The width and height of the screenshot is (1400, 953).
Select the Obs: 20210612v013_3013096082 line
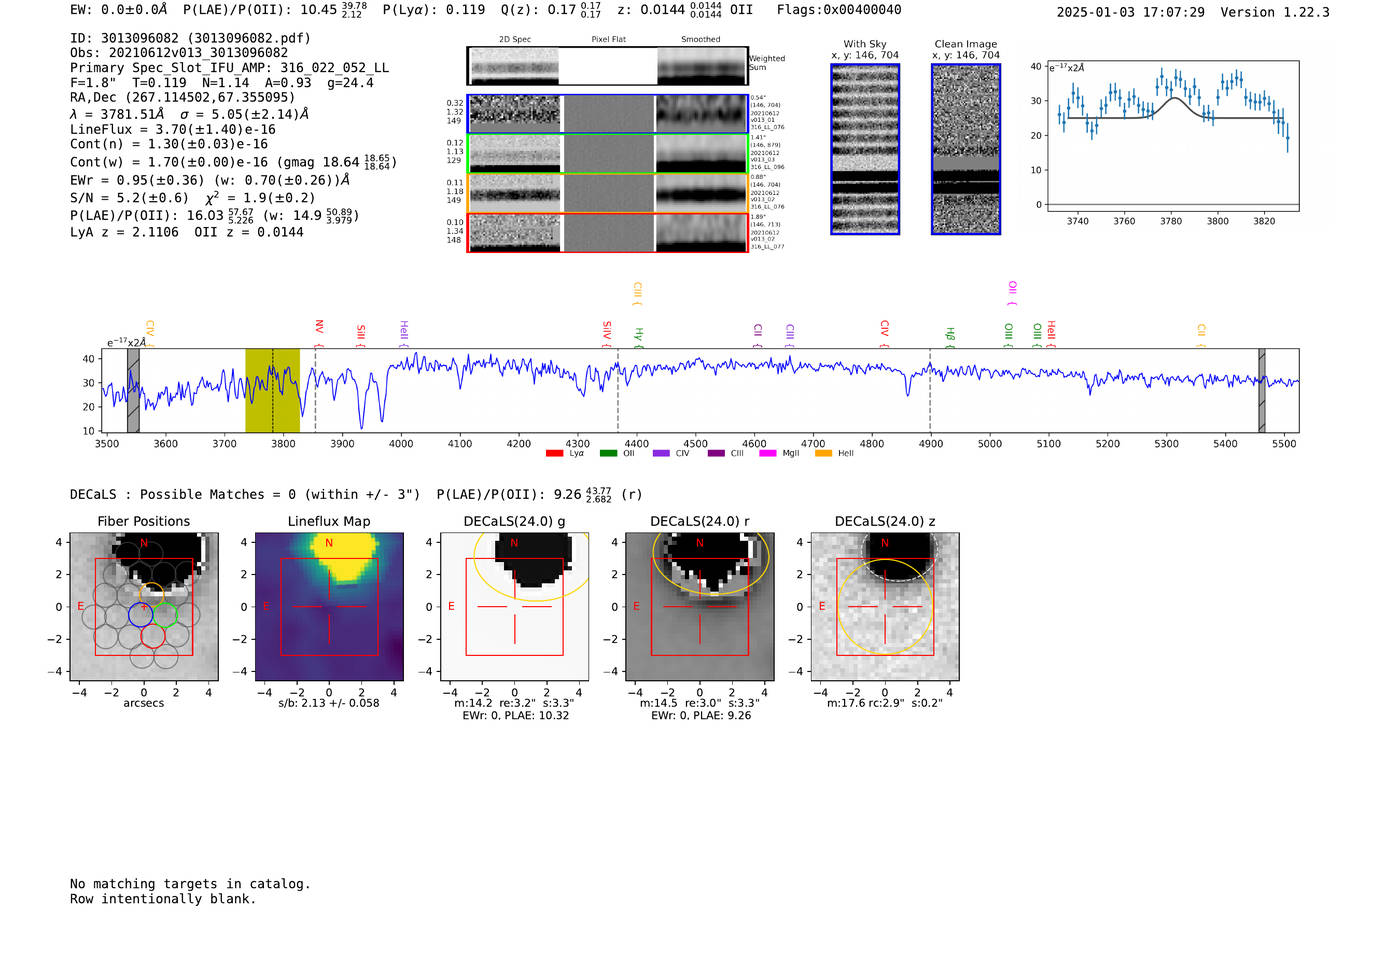[x=179, y=53]
